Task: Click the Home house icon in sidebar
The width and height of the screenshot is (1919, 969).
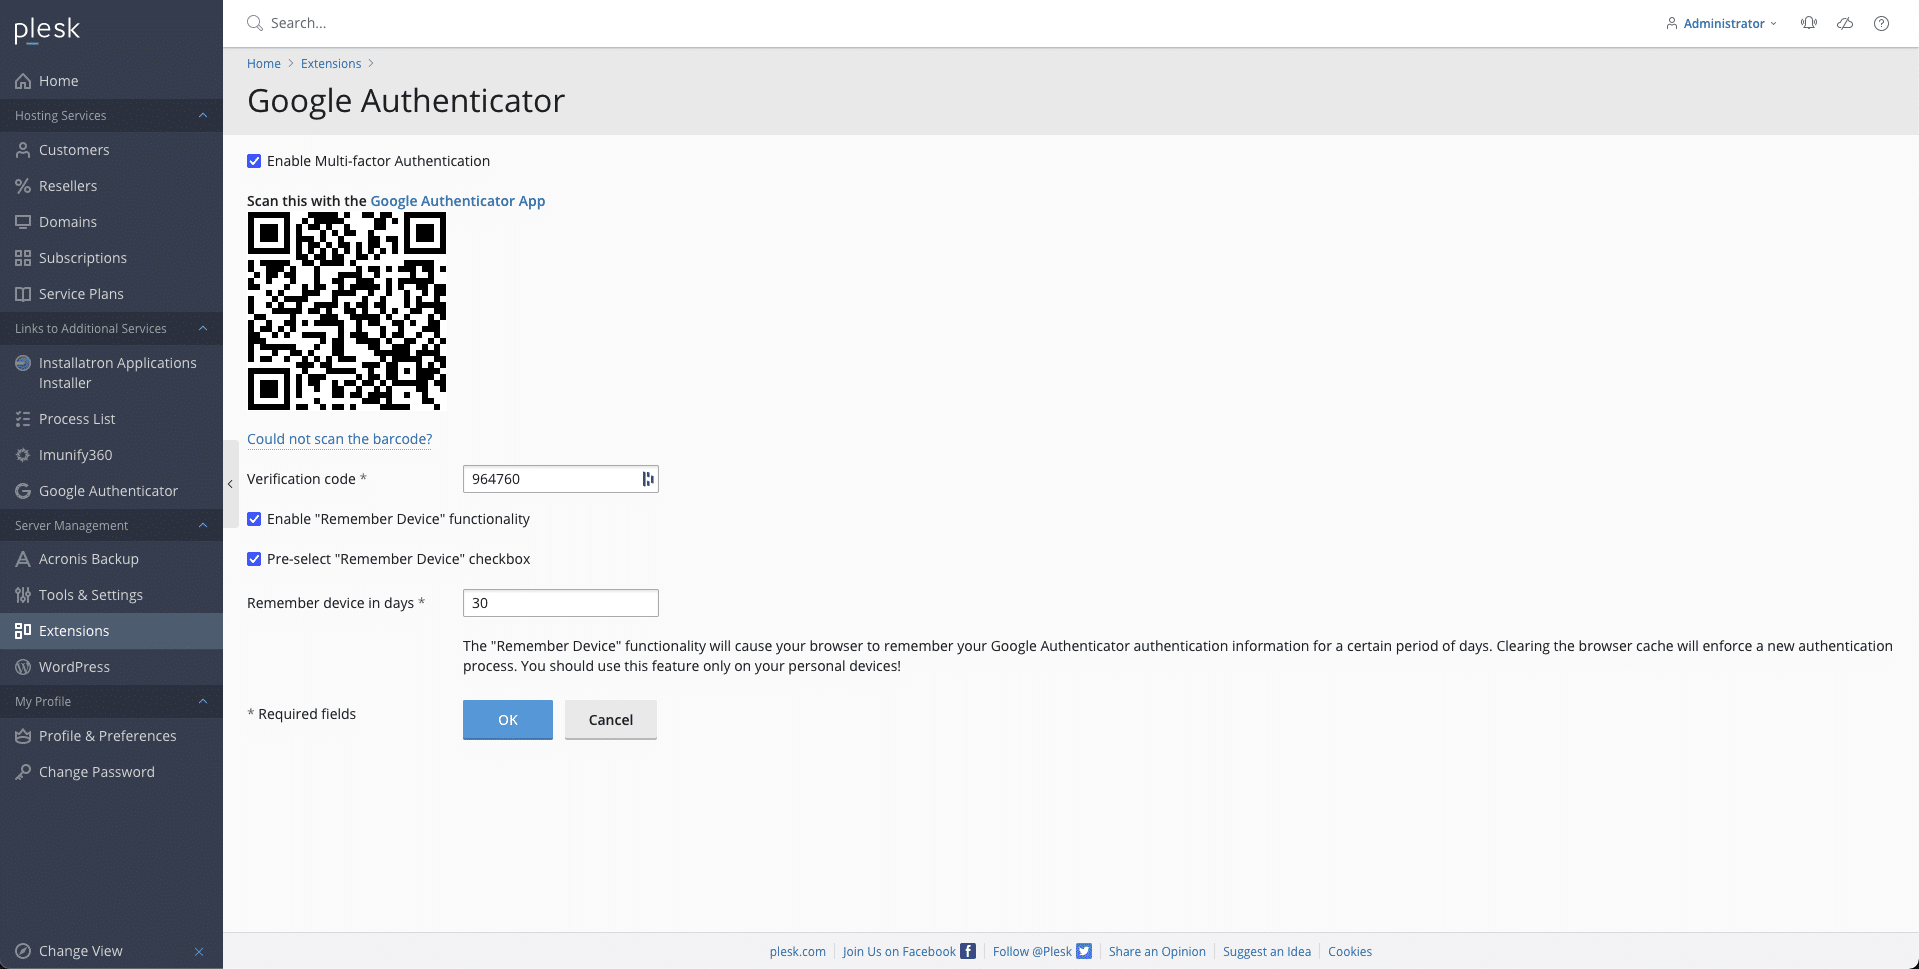Action: (x=23, y=81)
